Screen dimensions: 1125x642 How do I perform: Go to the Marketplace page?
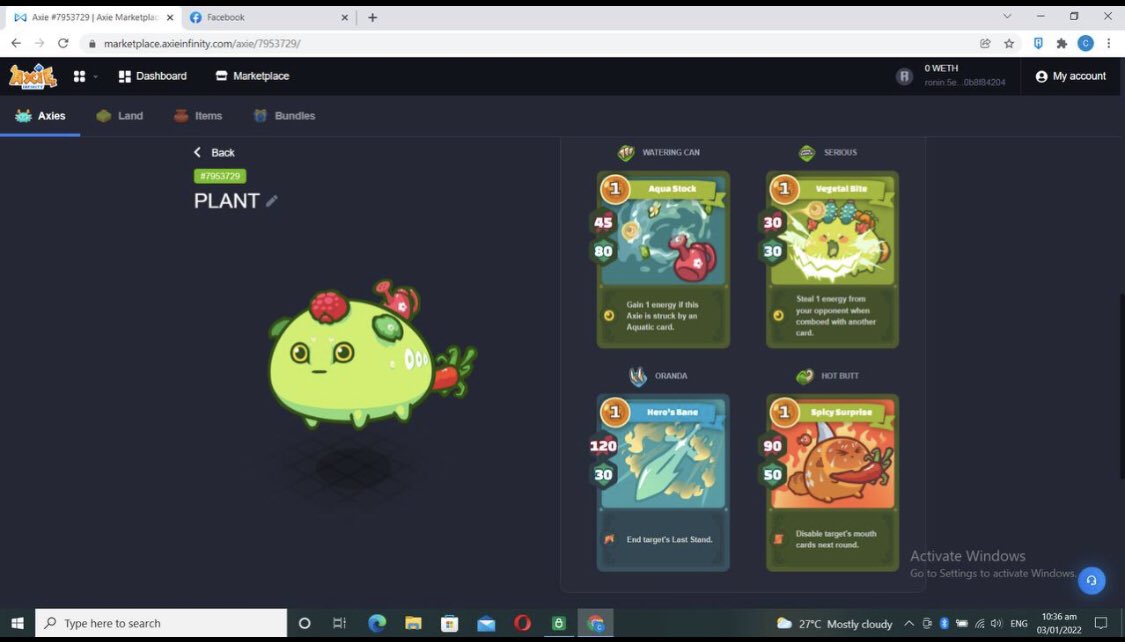tap(253, 76)
